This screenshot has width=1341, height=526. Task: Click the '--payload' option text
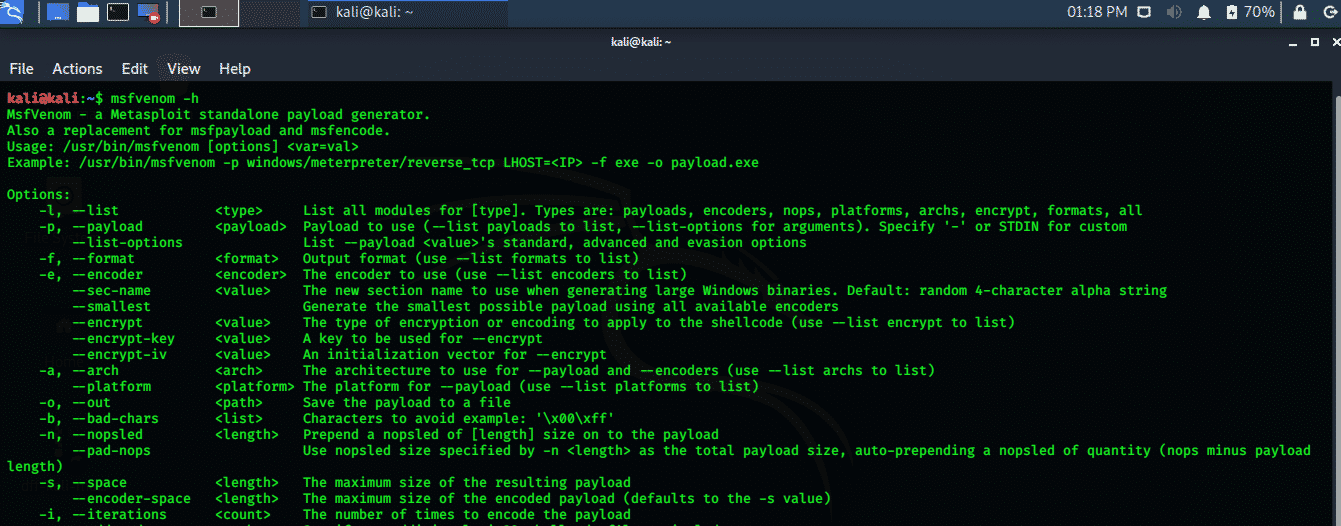pyautogui.click(x=107, y=227)
